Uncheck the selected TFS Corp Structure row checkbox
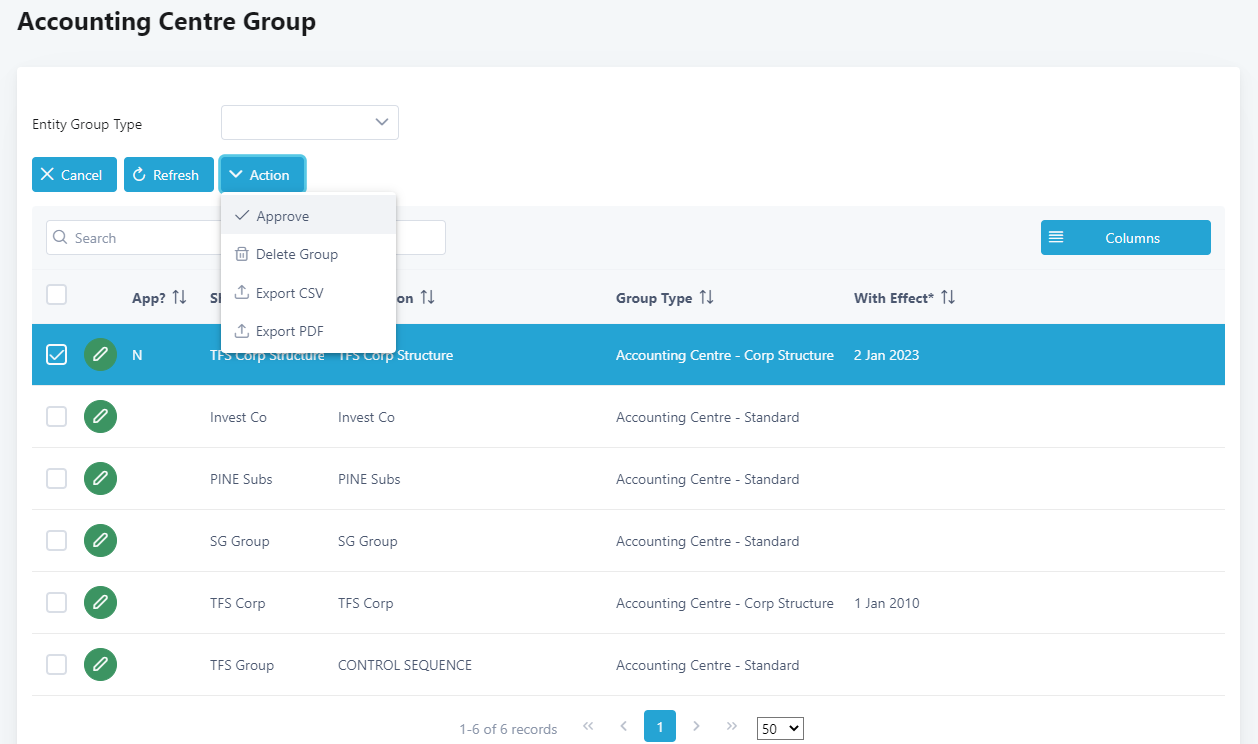The image size is (1258, 744). pyautogui.click(x=57, y=355)
